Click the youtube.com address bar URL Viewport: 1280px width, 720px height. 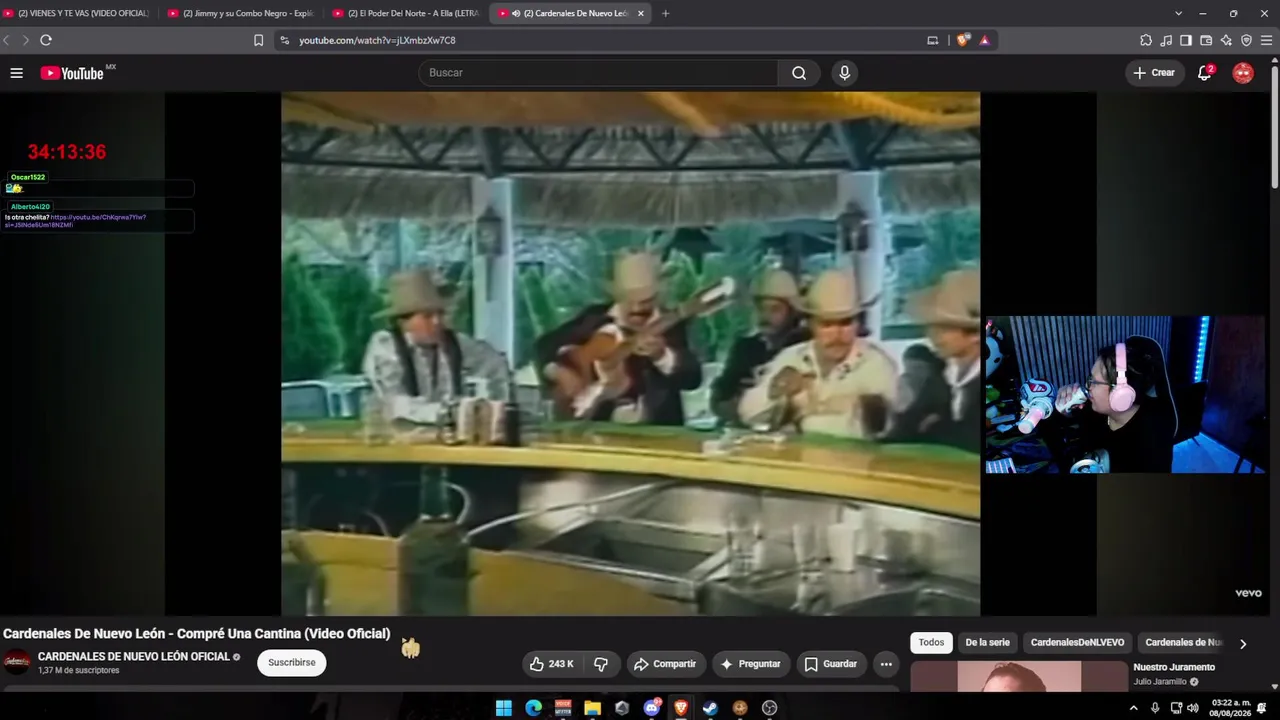pyautogui.click(x=377, y=40)
